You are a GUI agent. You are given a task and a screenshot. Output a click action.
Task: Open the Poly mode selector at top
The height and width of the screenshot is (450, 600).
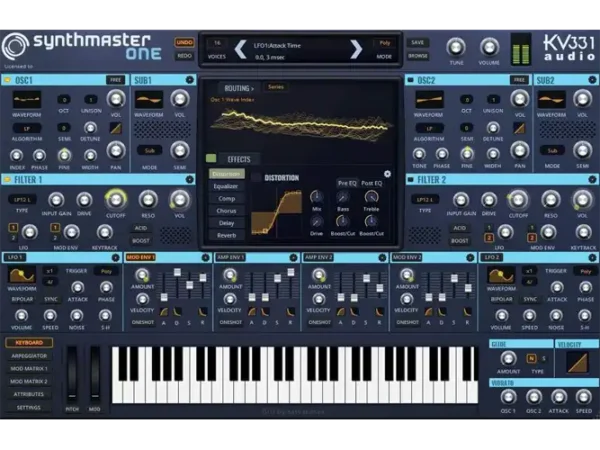384,43
